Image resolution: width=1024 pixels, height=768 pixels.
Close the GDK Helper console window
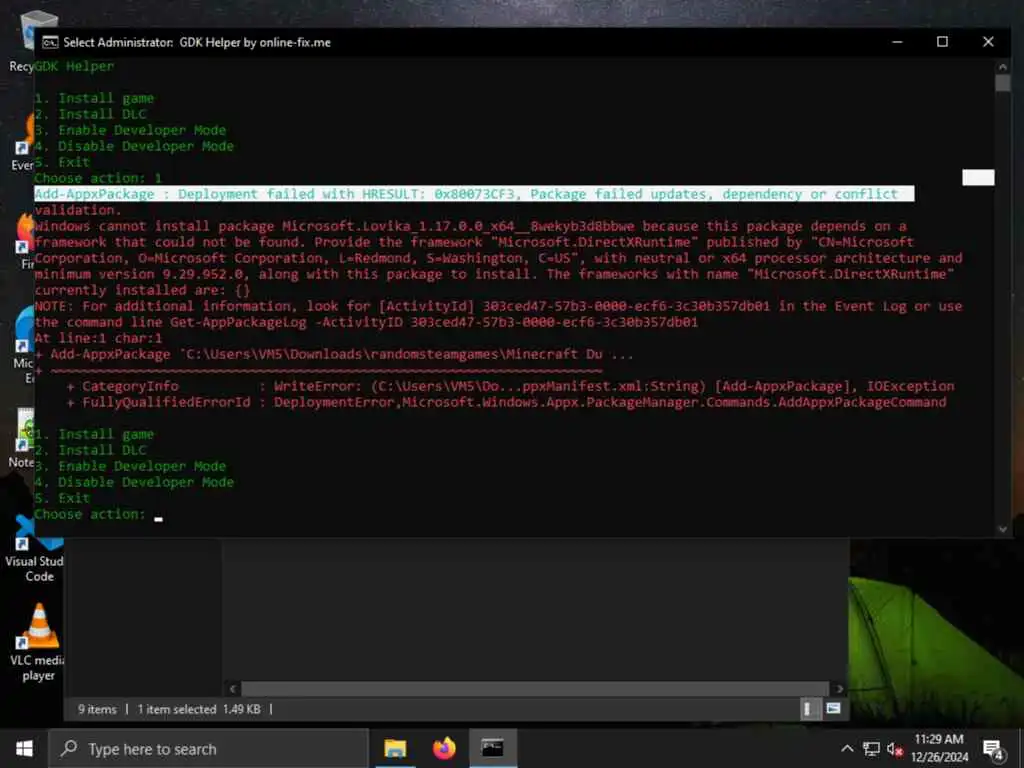[x=988, y=42]
